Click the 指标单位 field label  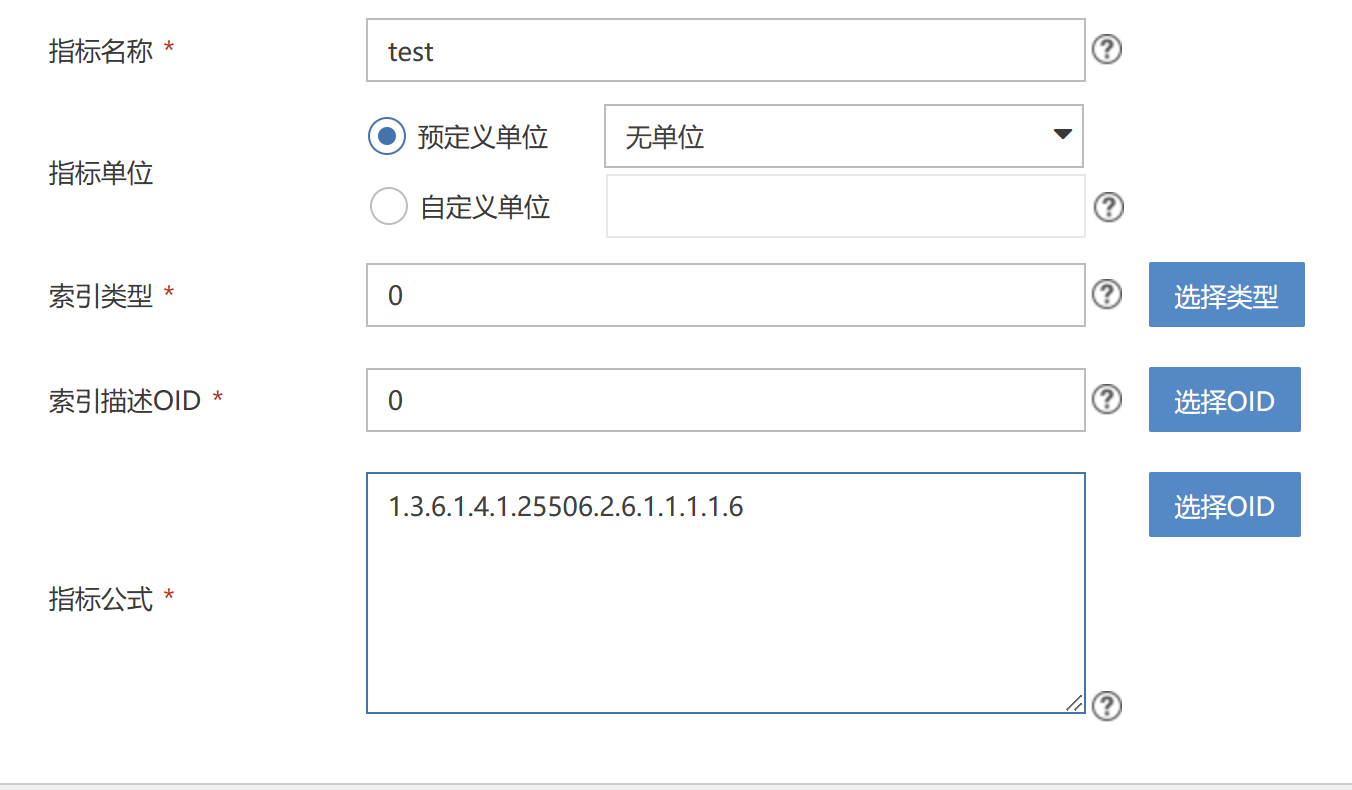pos(101,173)
